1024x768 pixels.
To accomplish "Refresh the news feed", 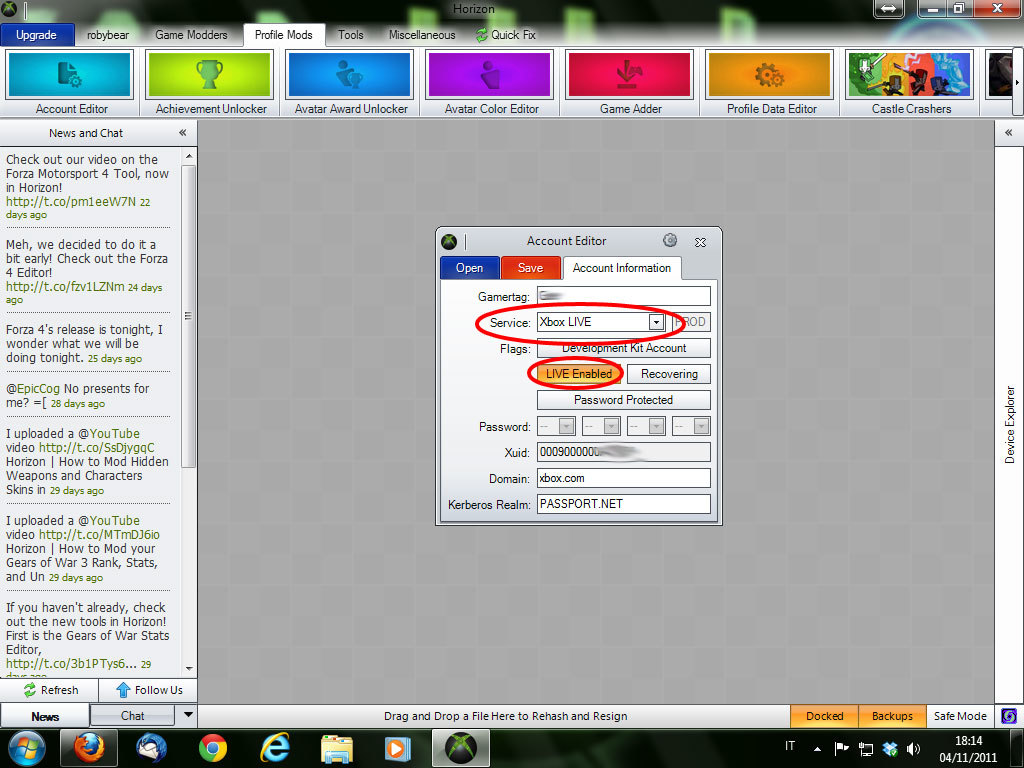I will coord(50,690).
